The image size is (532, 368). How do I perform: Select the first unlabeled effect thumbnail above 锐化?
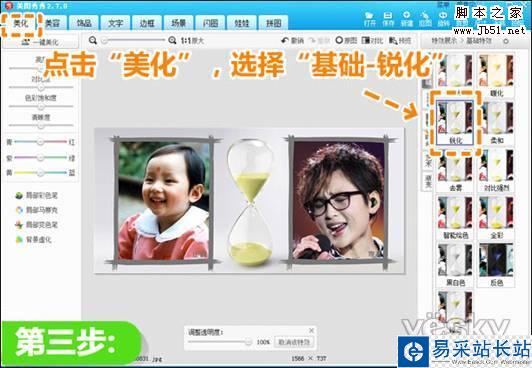(x=455, y=71)
